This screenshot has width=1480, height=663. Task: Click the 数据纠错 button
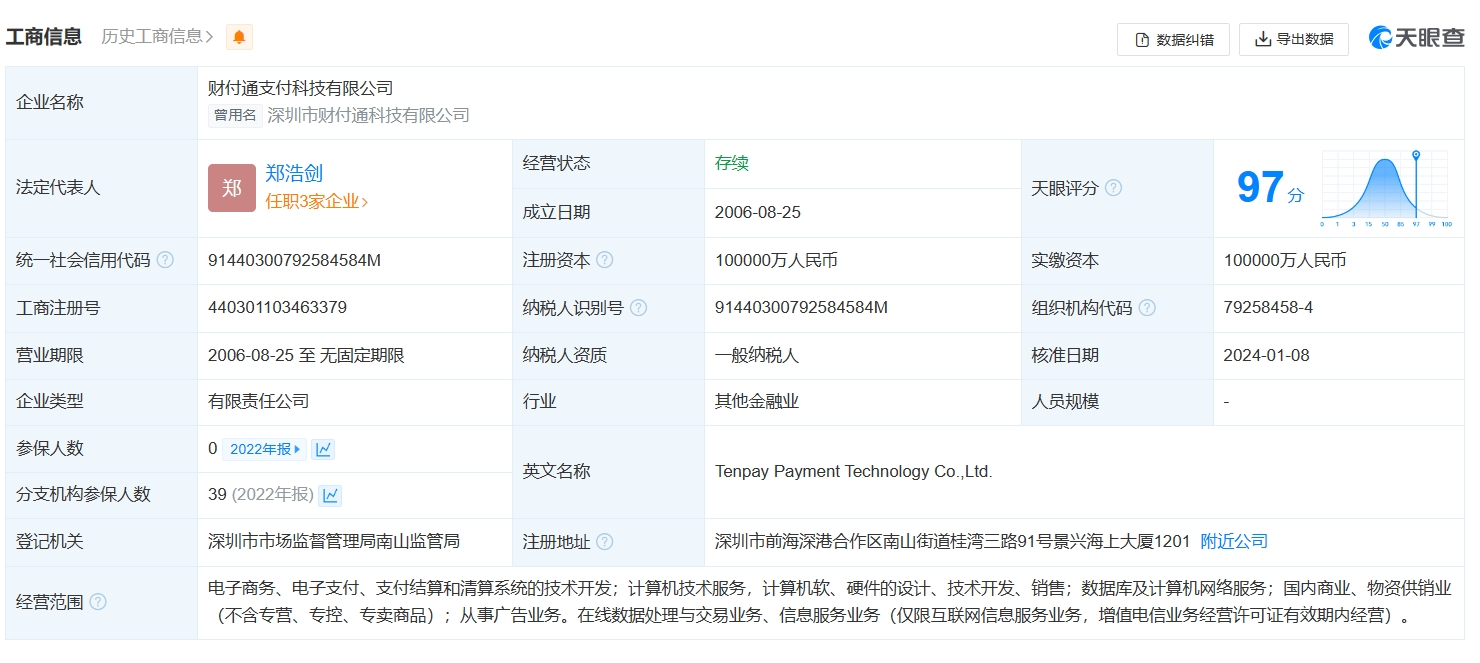point(1173,39)
